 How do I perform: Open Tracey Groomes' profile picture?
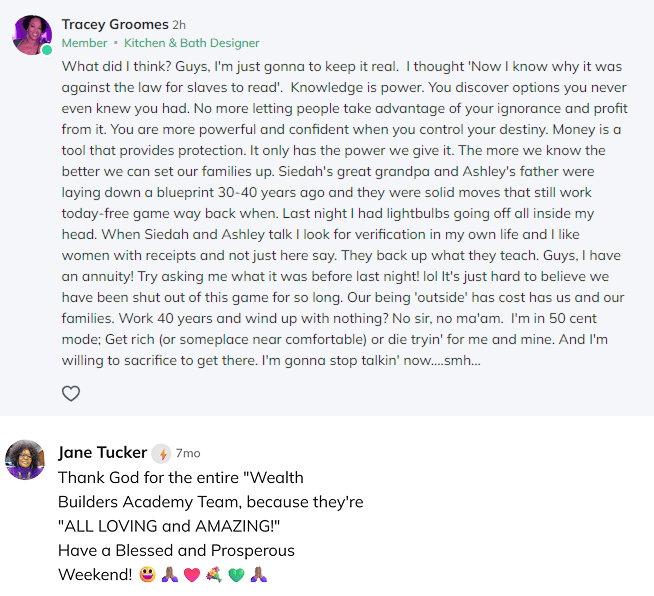[32, 35]
